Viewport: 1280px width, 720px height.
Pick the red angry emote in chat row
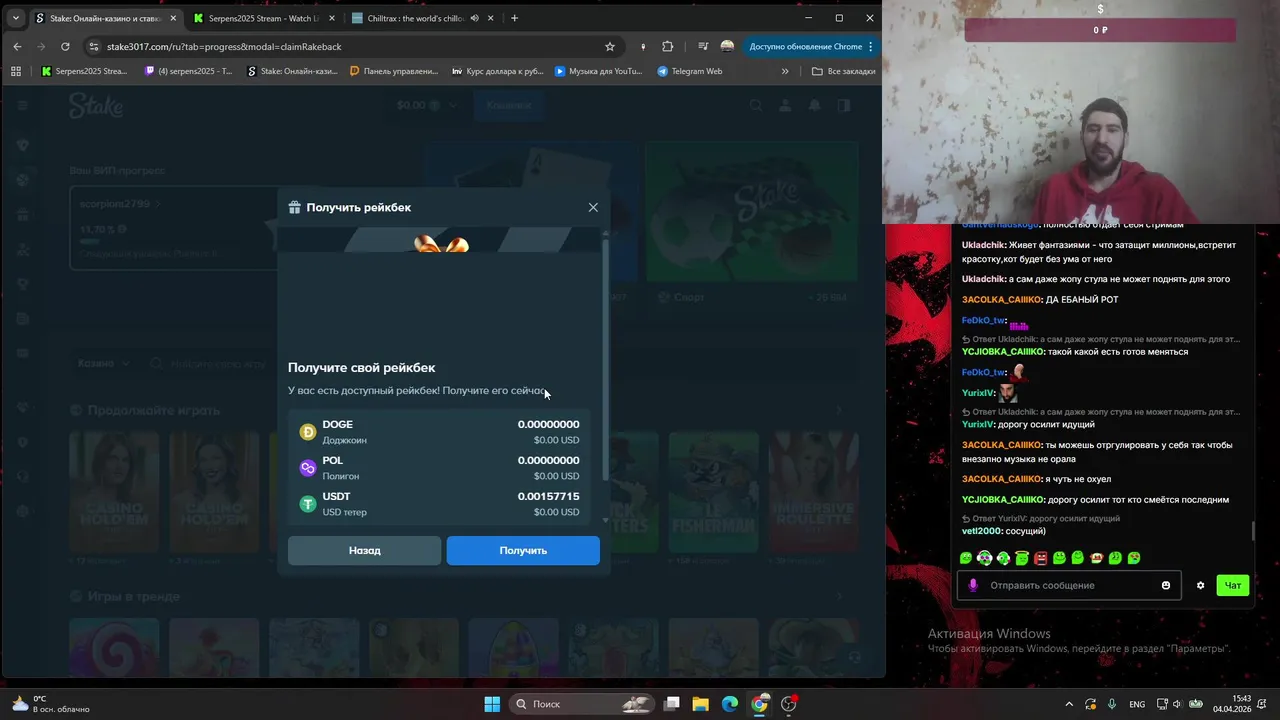(1040, 558)
